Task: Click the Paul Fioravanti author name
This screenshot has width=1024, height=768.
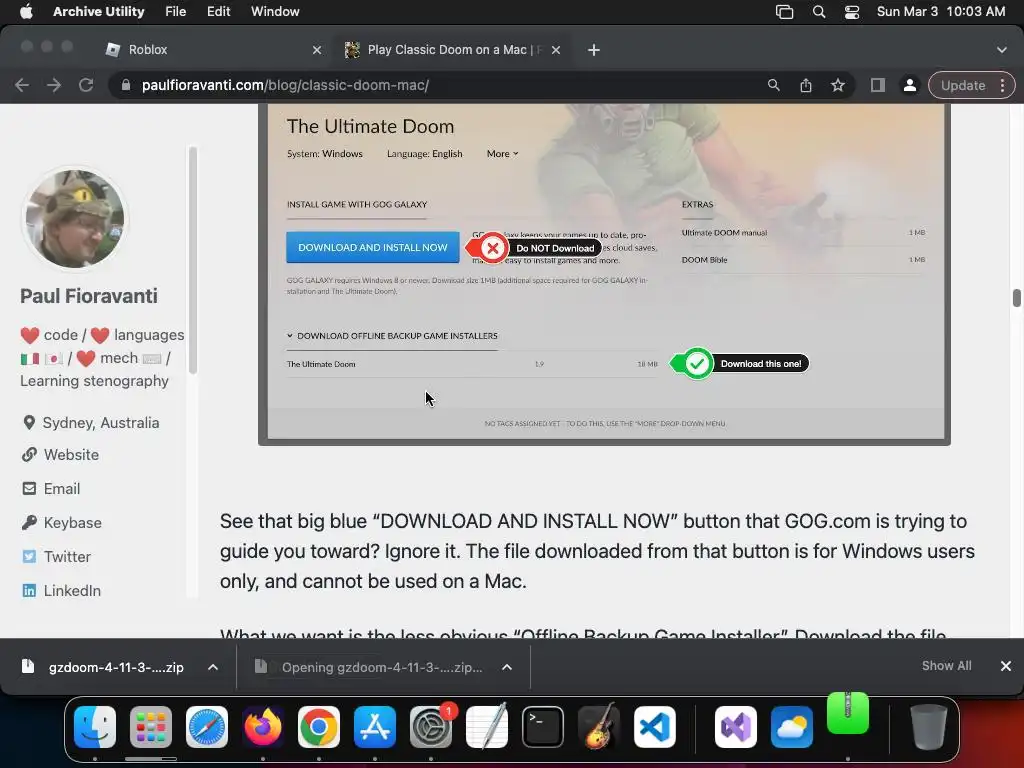Action: click(89, 296)
